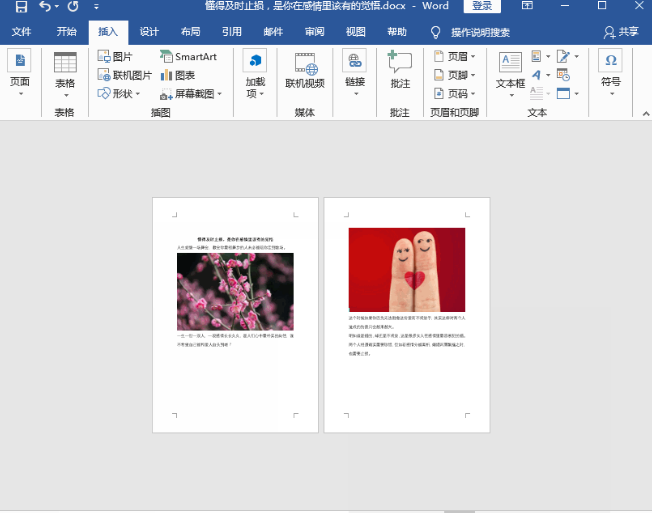Insert a SmartArt graphic
Screen dimensions: 652x513
point(188,57)
